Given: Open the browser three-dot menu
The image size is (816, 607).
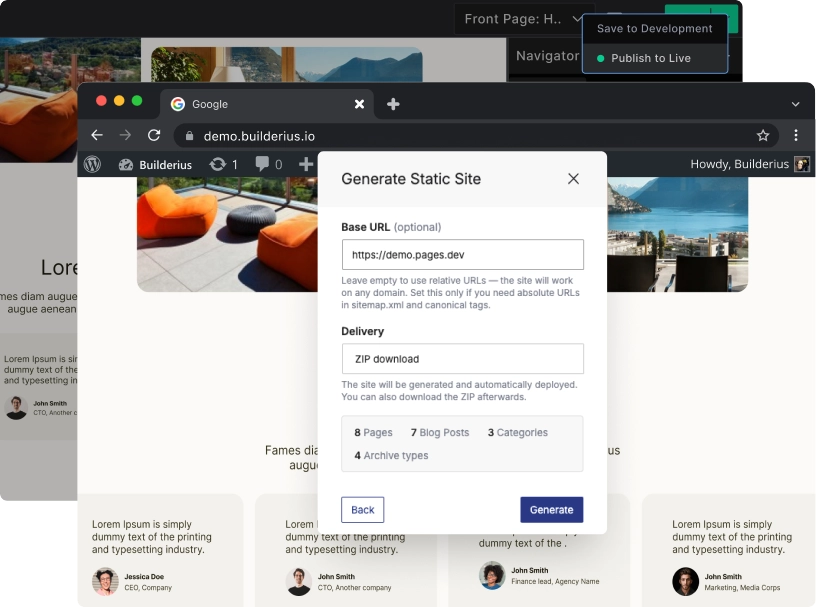Looking at the screenshot, I should point(796,135).
